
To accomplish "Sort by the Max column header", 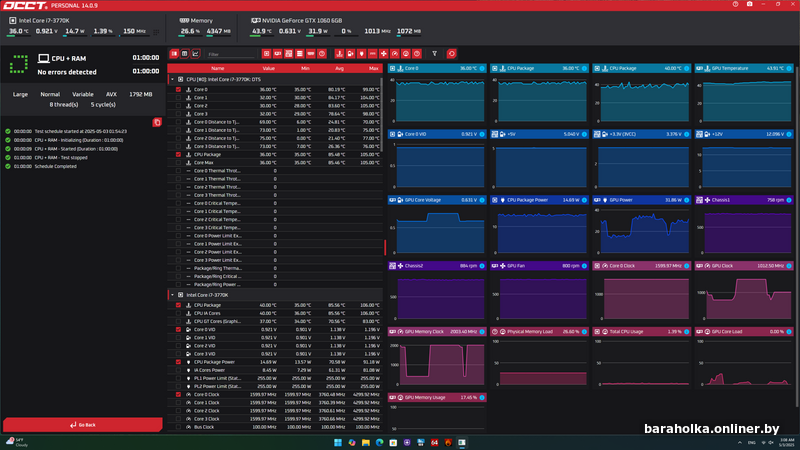I will [x=373, y=68].
